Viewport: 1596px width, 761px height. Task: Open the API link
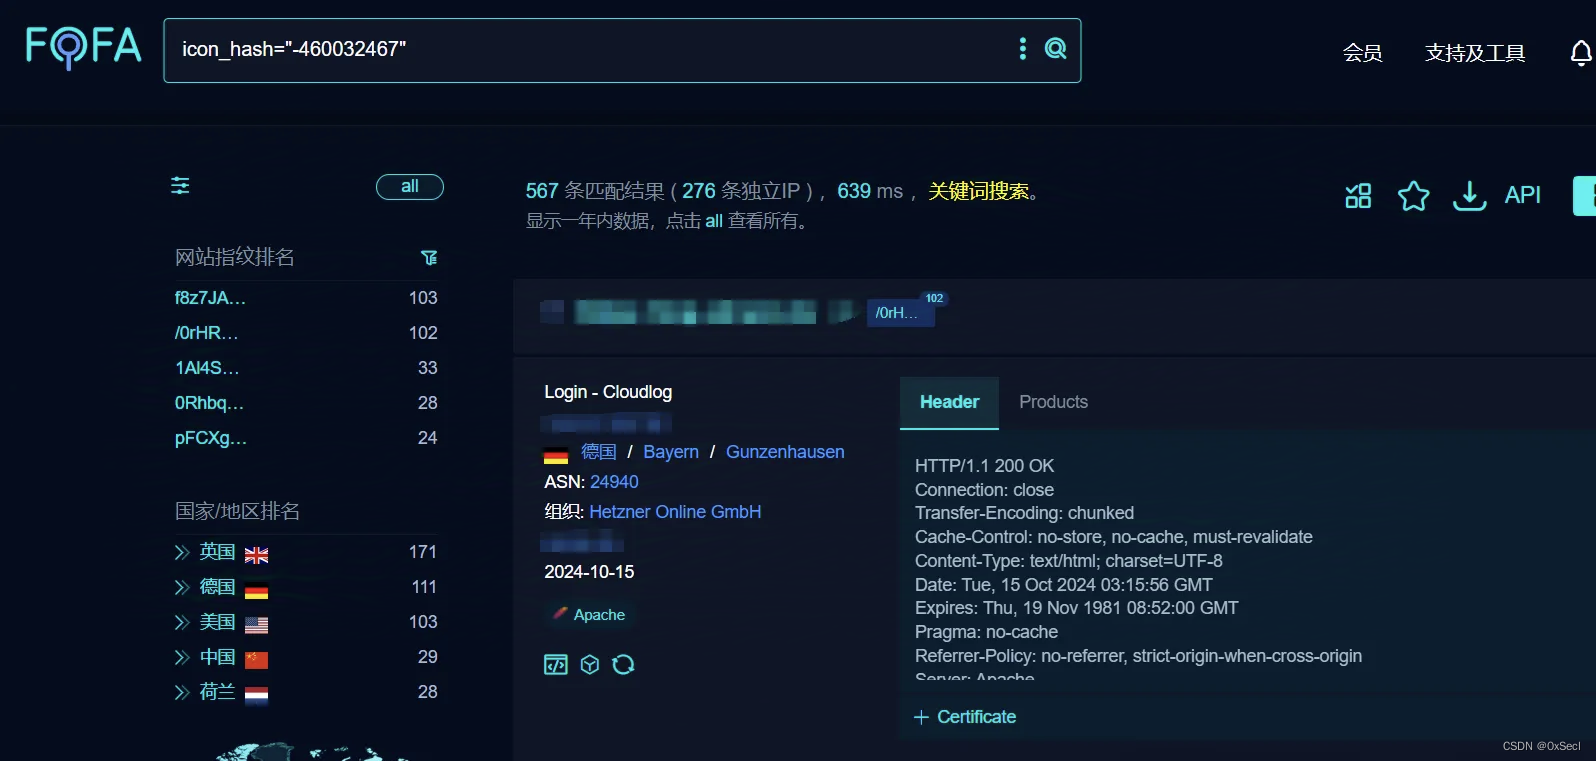pyautogui.click(x=1522, y=195)
